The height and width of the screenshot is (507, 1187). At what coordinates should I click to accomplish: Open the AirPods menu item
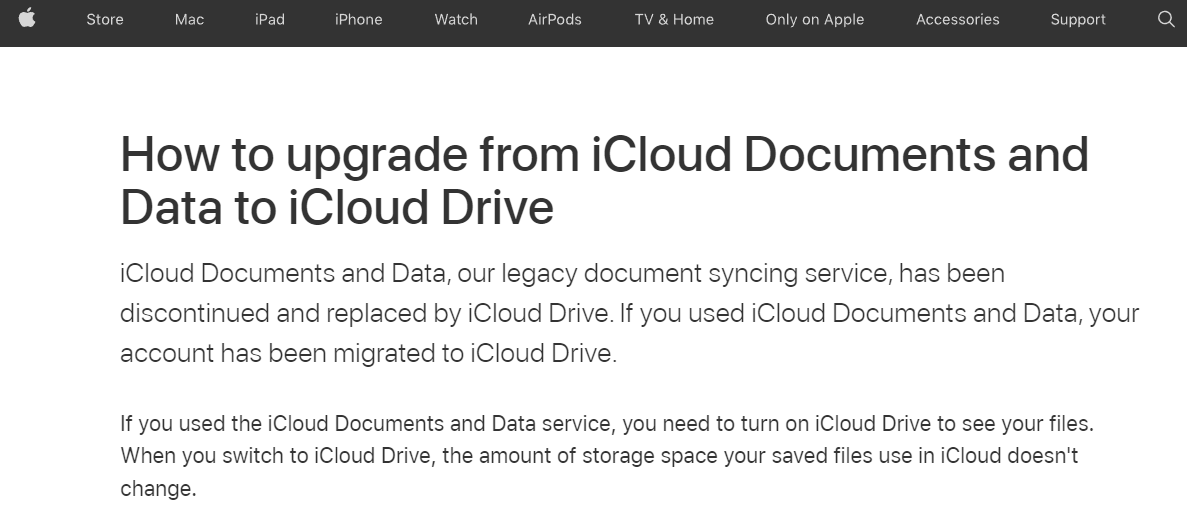(x=555, y=20)
